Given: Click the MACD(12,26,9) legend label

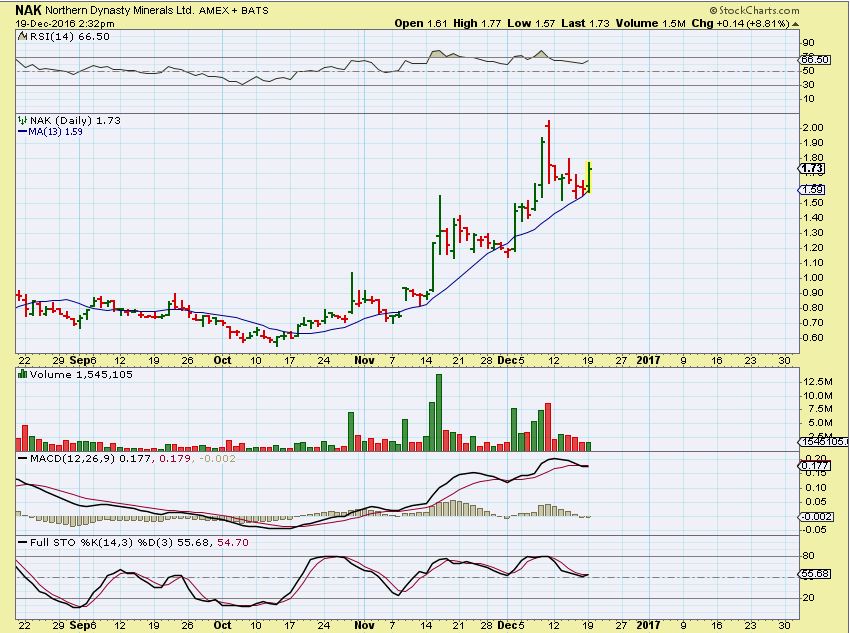Looking at the screenshot, I should pos(73,458).
